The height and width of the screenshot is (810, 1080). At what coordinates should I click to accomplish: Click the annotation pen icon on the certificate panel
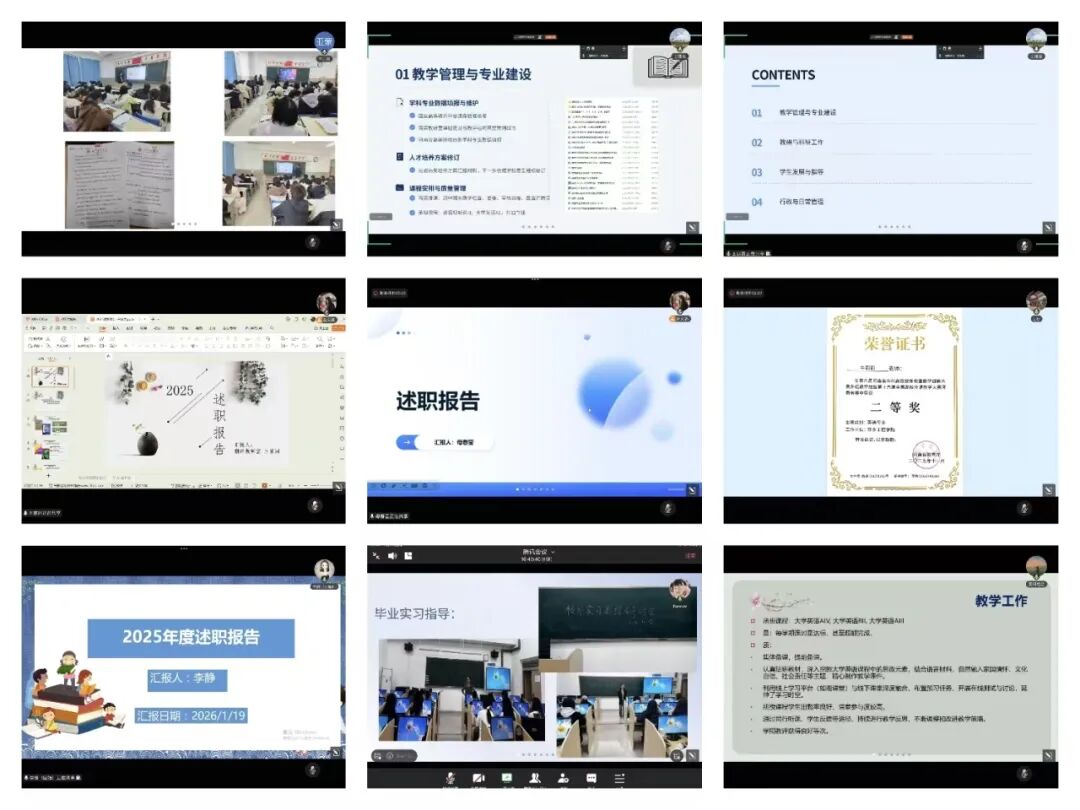[1048, 490]
